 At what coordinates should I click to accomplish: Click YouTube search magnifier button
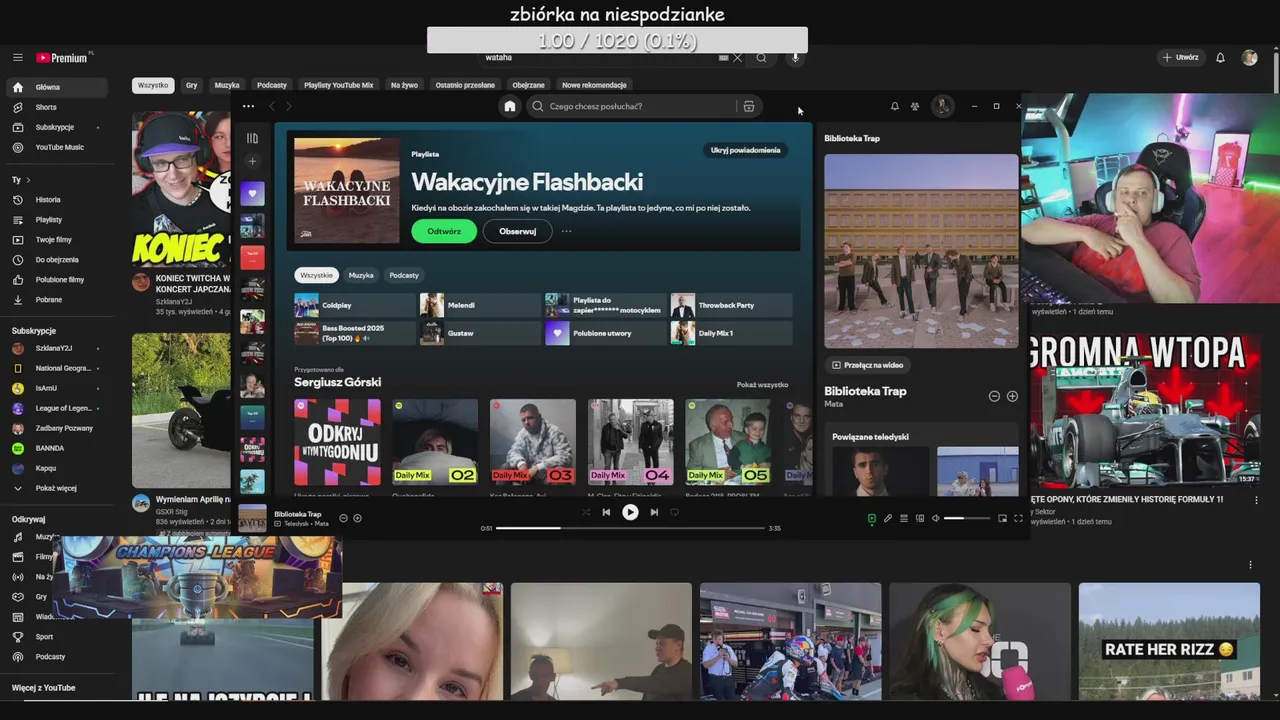[x=761, y=58]
